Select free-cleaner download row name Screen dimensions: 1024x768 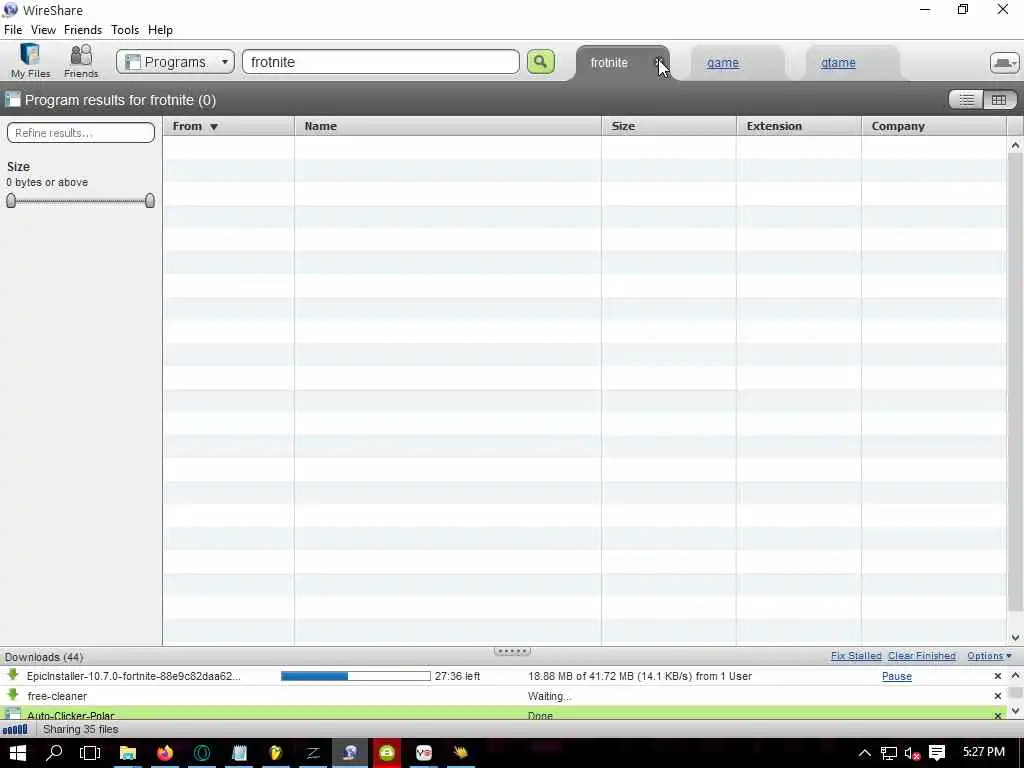coord(57,696)
